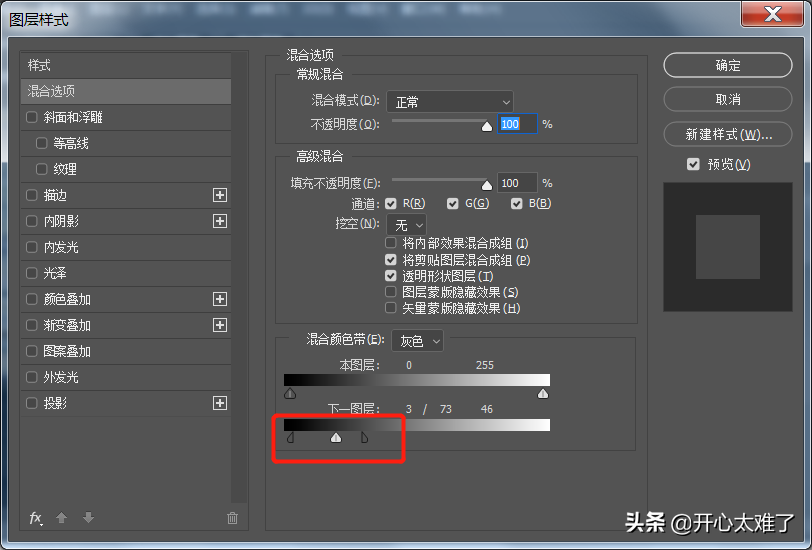Enable the 图案叠加 checkbox

(x=32, y=351)
